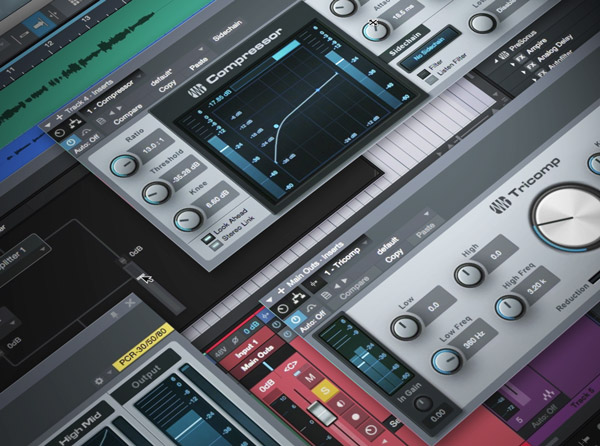This screenshot has width=600, height=446.
Task: Toggle the Stereo Link checkbox
Action: pyautogui.click(x=216, y=245)
